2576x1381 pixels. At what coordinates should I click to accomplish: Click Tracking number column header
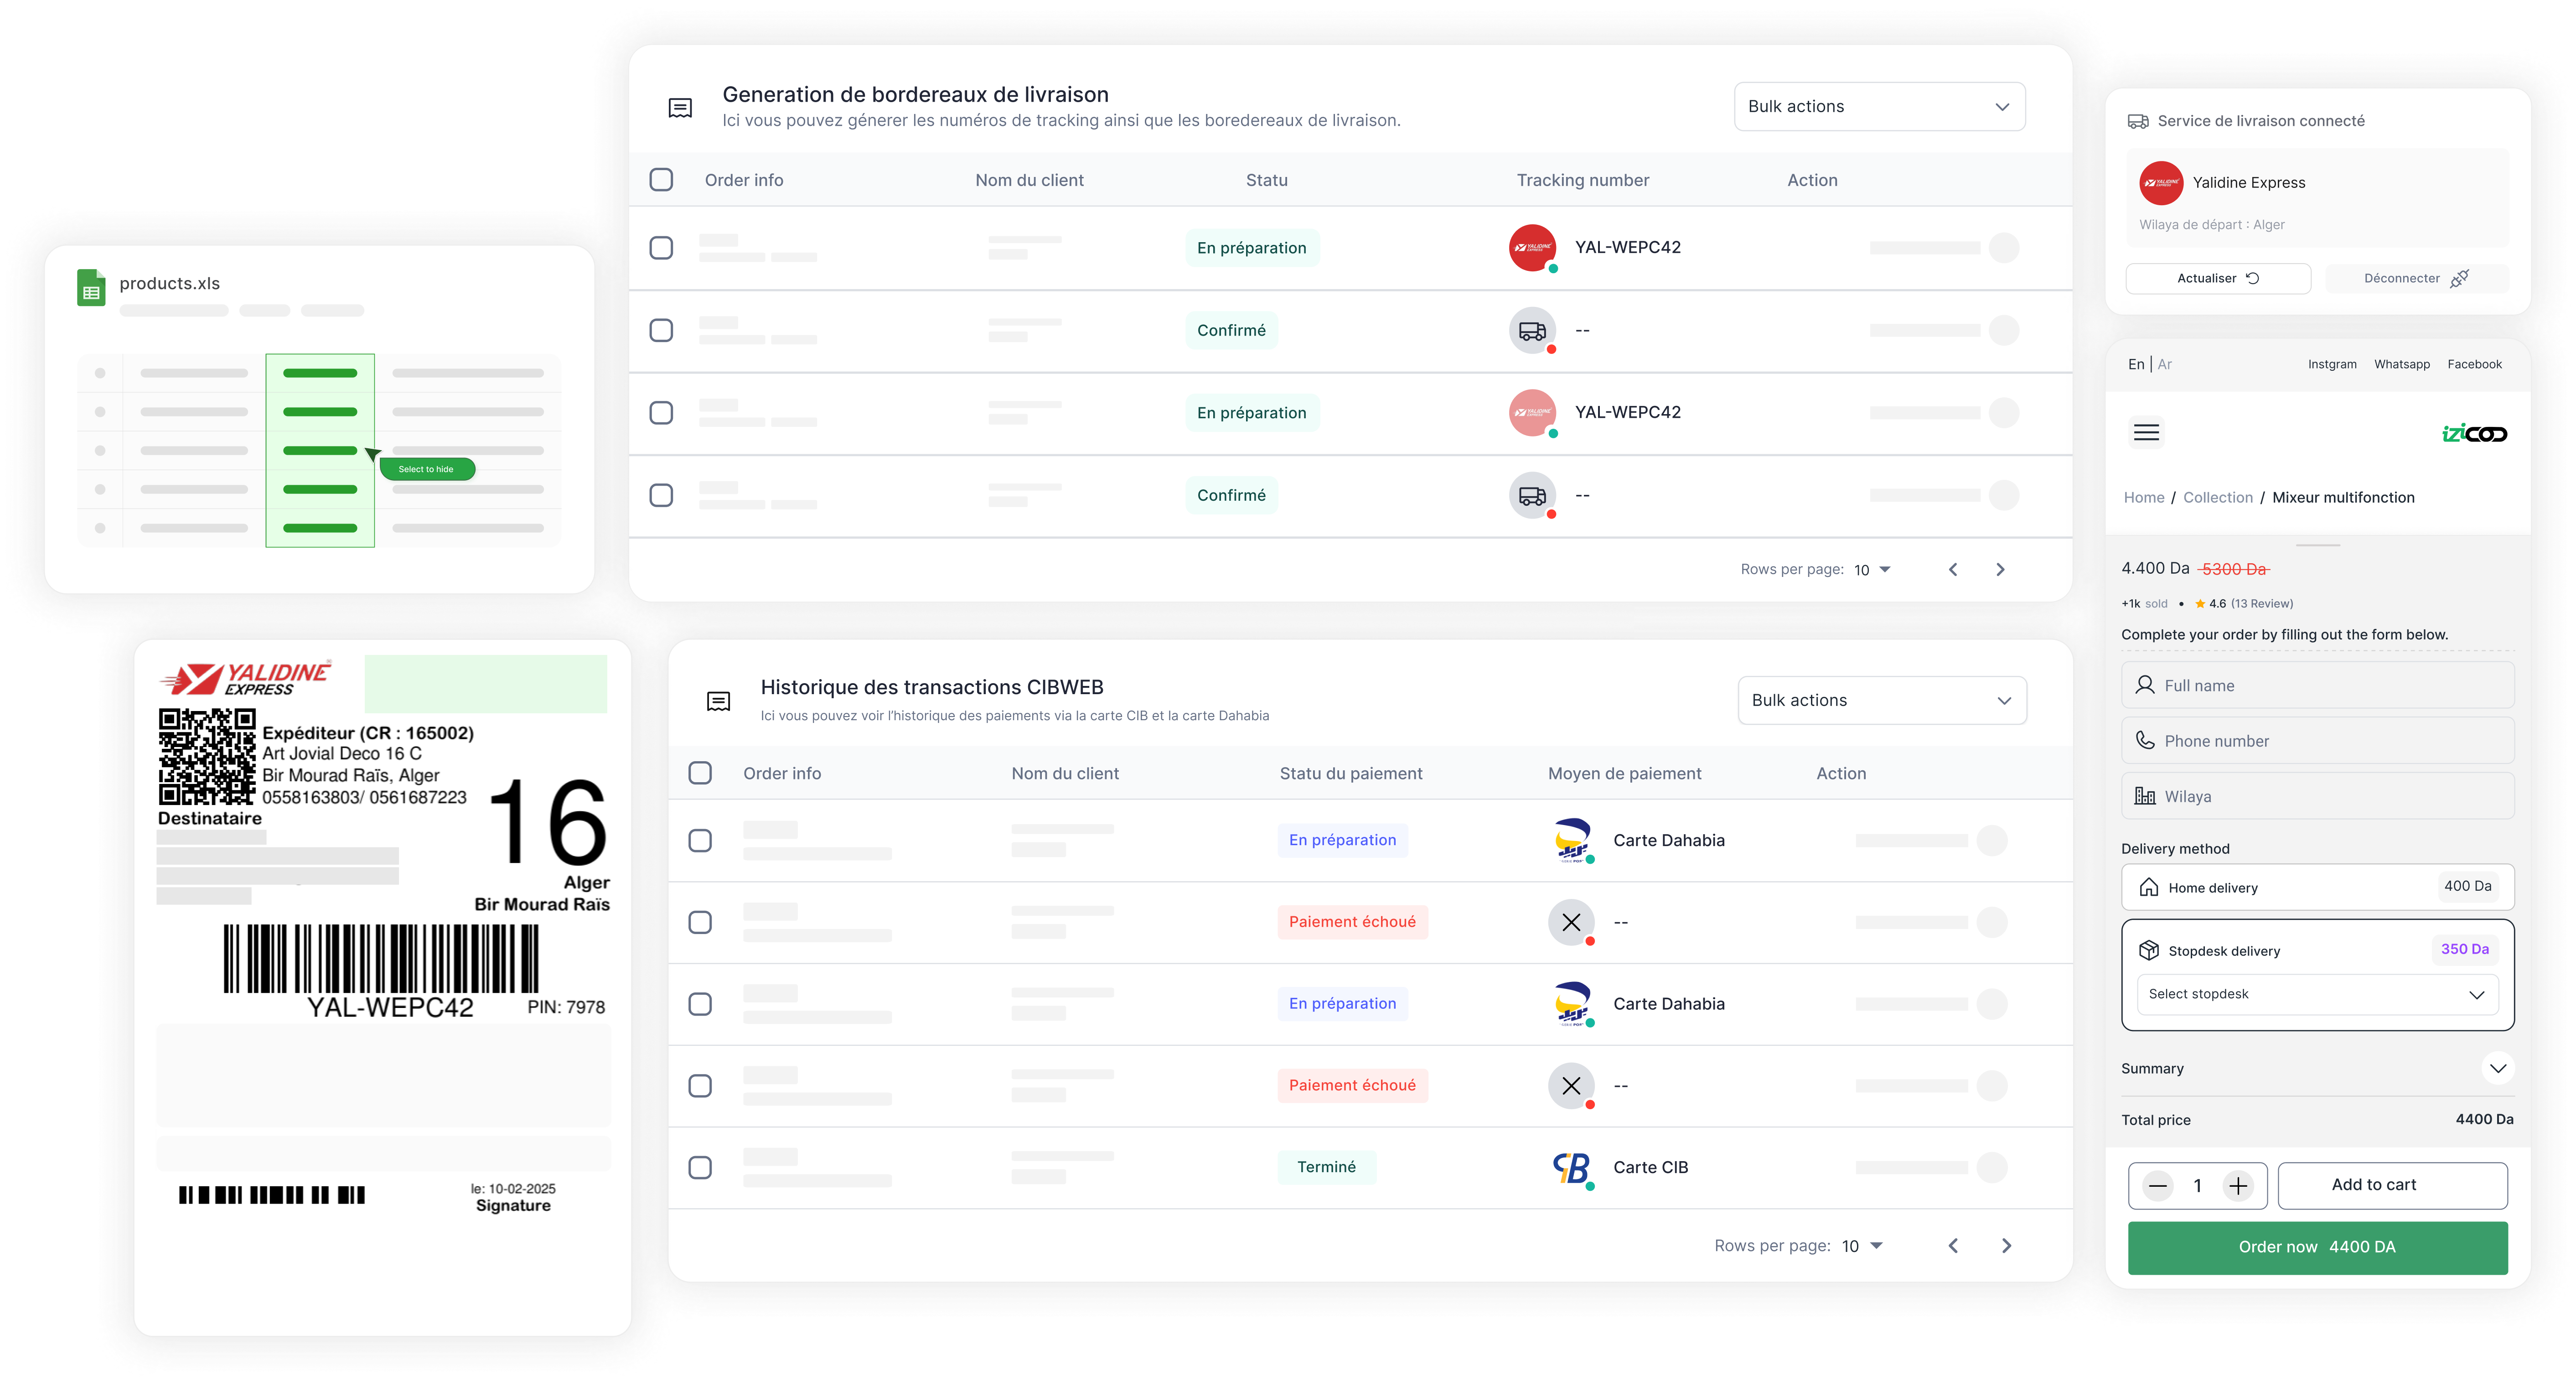(x=1582, y=180)
